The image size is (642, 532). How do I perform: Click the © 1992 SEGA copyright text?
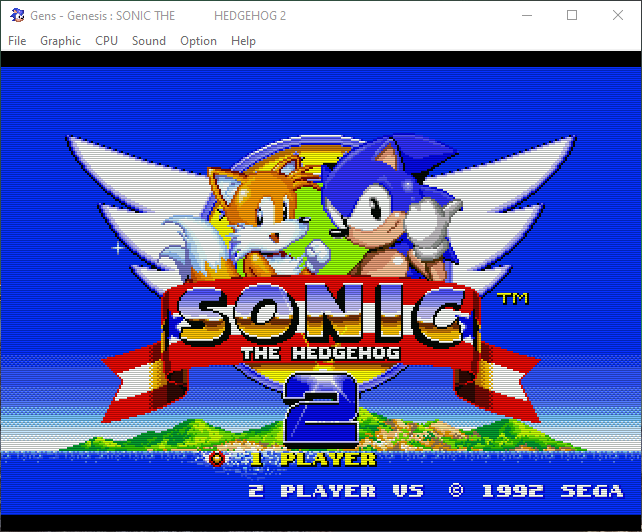tap(536, 490)
